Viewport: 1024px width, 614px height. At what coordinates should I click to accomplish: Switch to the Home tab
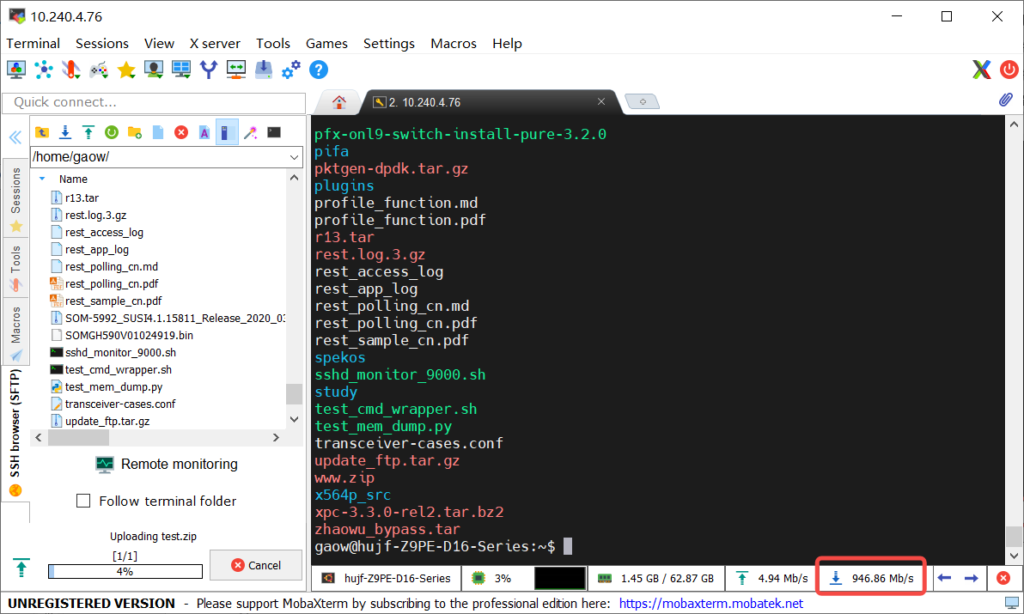tap(339, 102)
